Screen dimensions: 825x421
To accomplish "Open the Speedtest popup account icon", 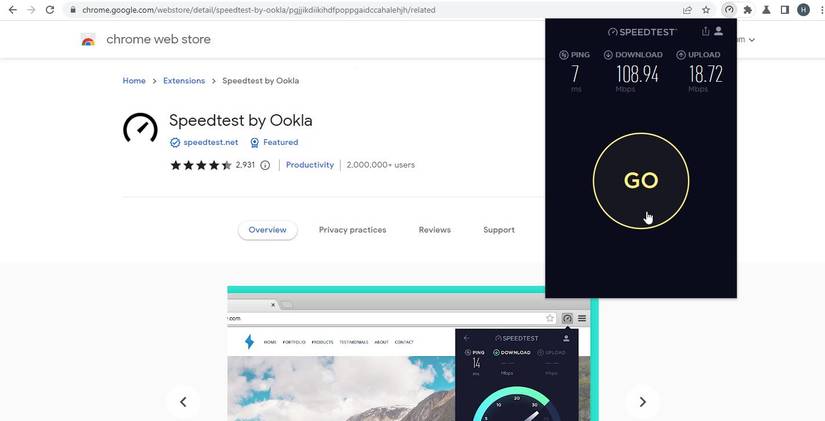I will point(719,32).
